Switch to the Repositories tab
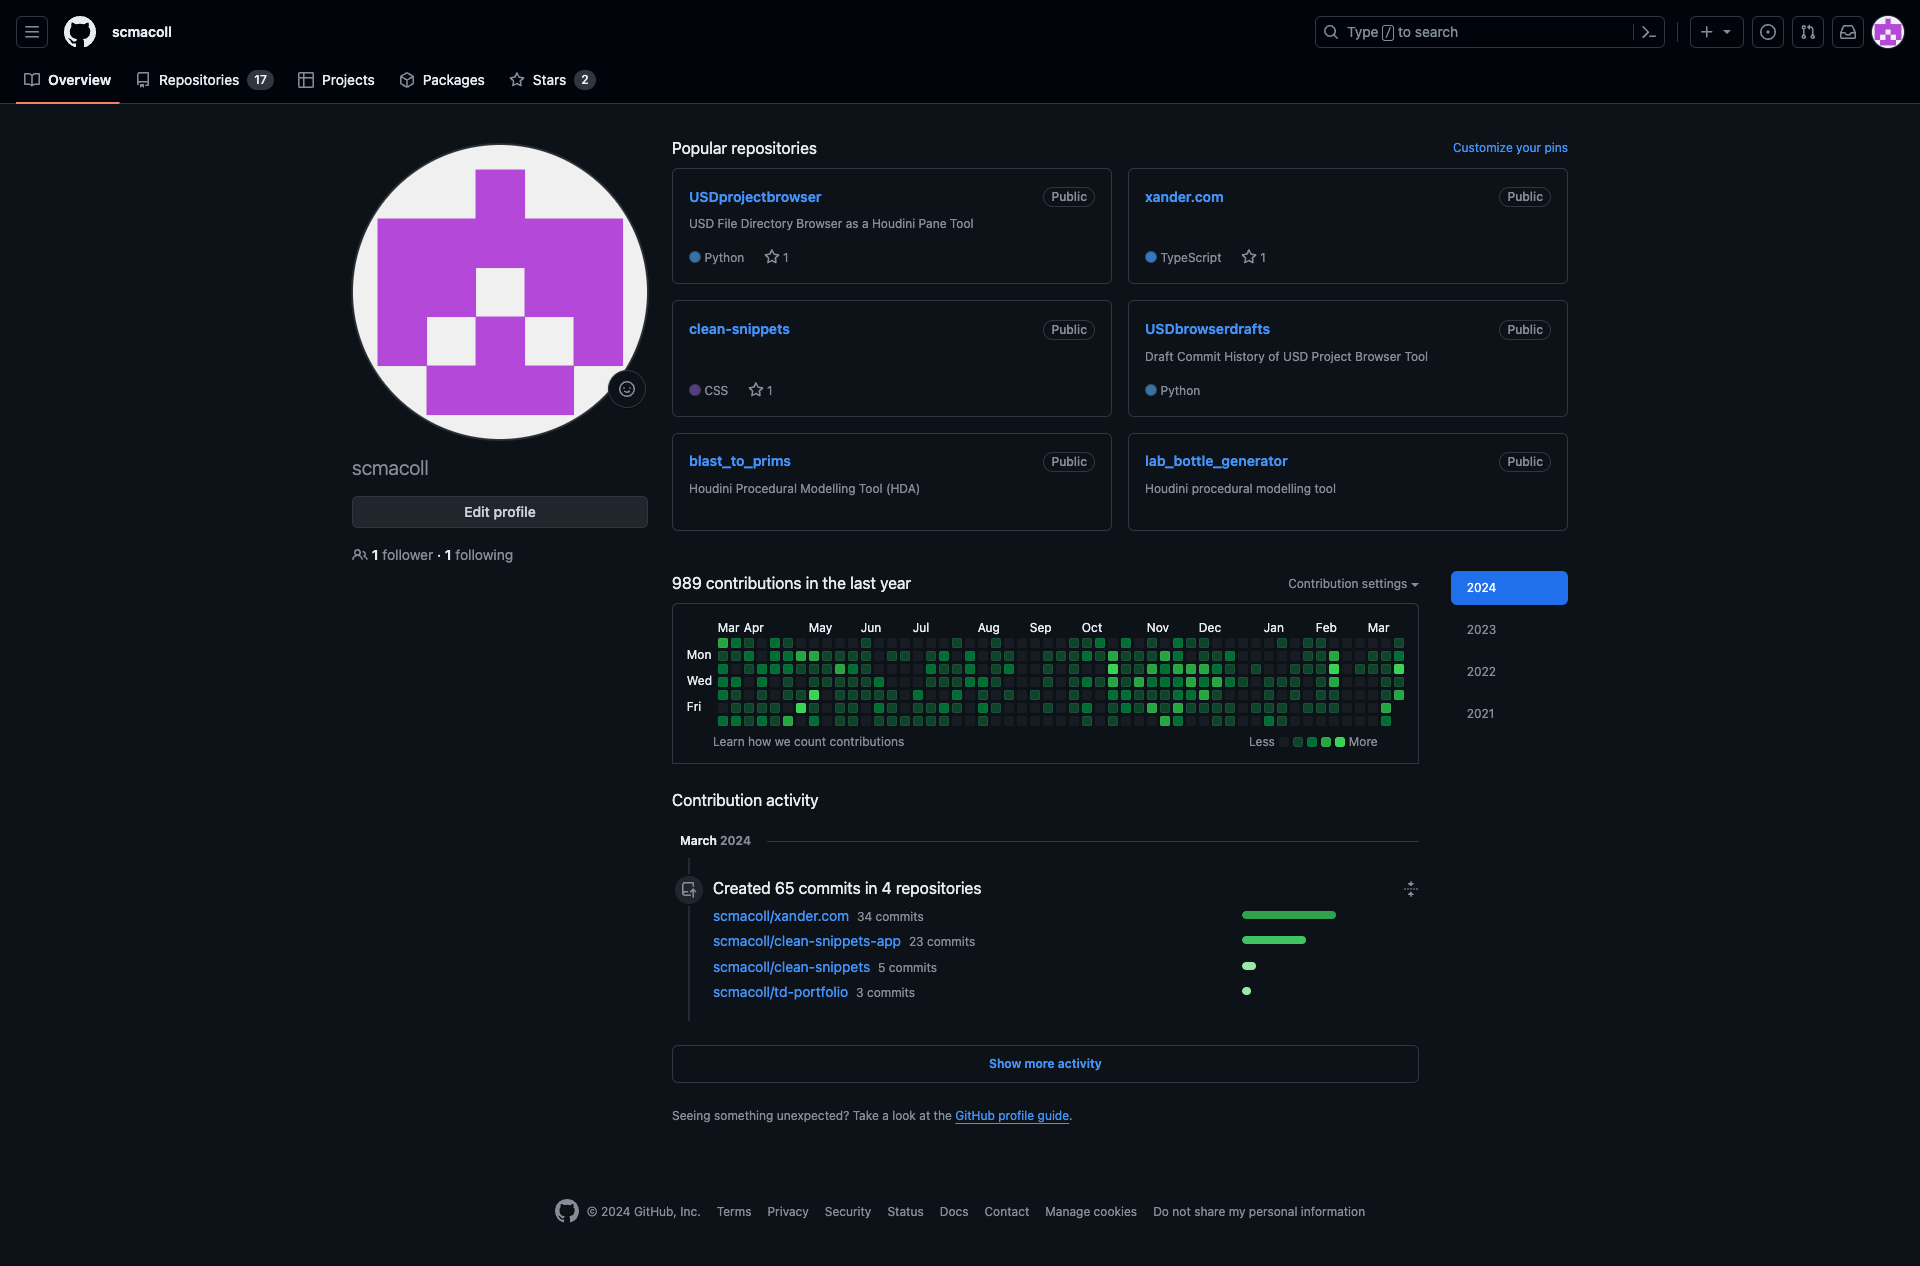Viewport: 1920px width, 1266px height. (x=200, y=80)
